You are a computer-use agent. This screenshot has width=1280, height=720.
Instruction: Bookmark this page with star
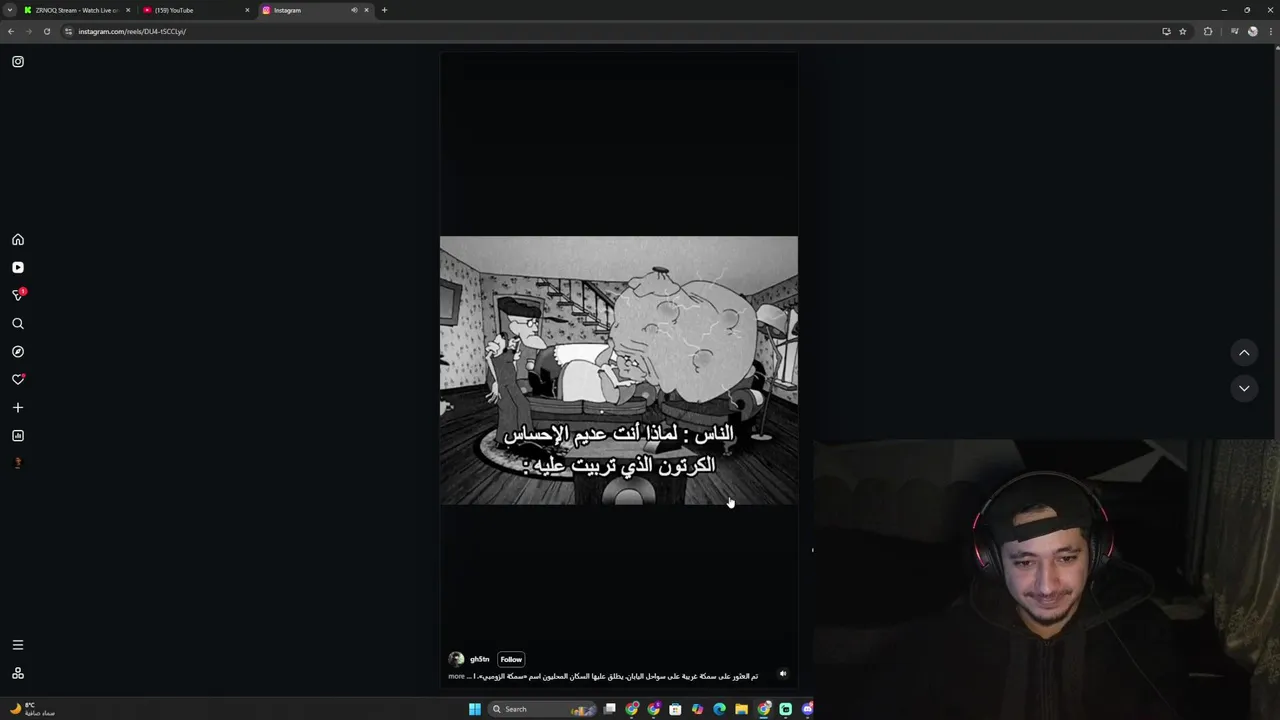point(1183,31)
